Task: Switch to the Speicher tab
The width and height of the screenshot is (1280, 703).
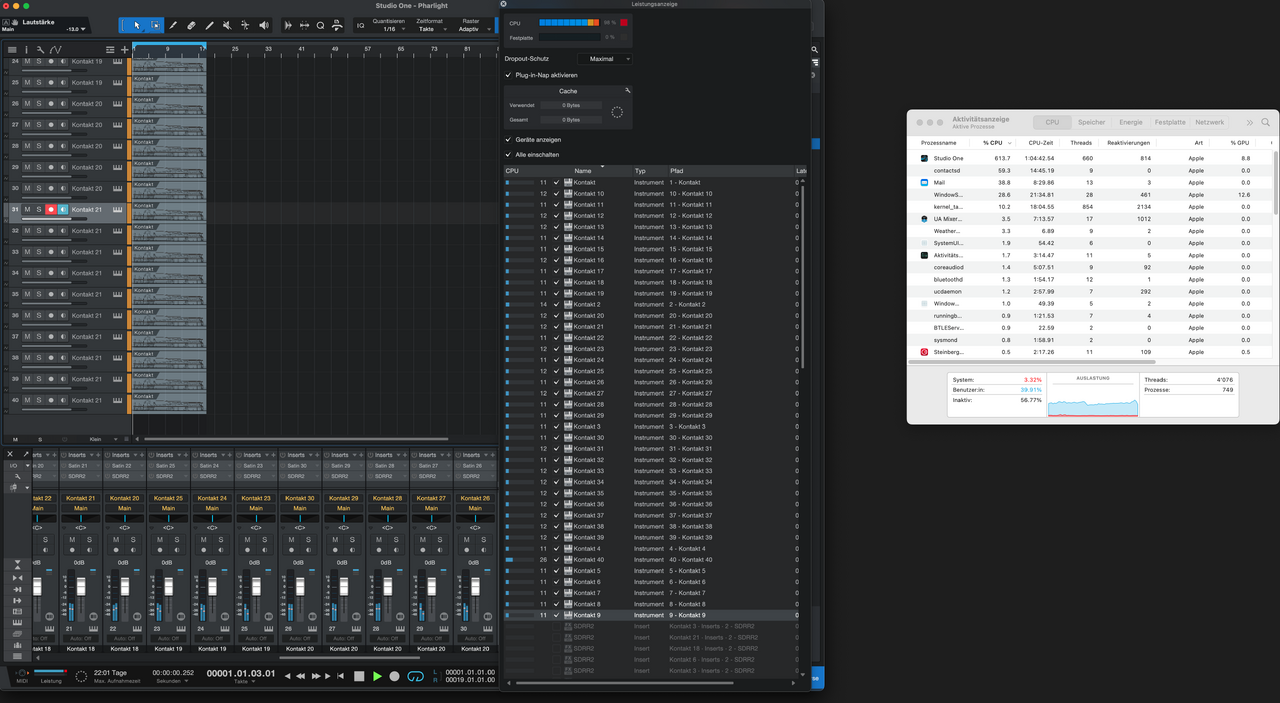Action: click(x=1091, y=122)
